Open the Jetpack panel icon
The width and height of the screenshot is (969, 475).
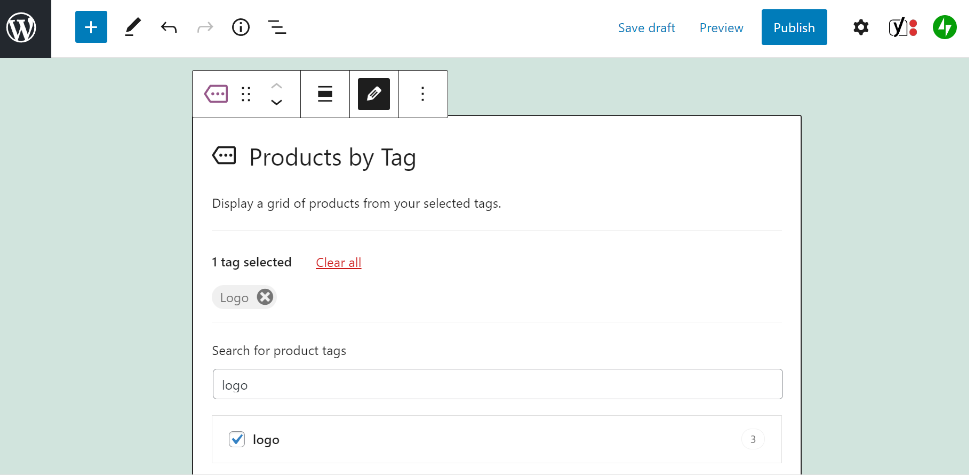944,28
